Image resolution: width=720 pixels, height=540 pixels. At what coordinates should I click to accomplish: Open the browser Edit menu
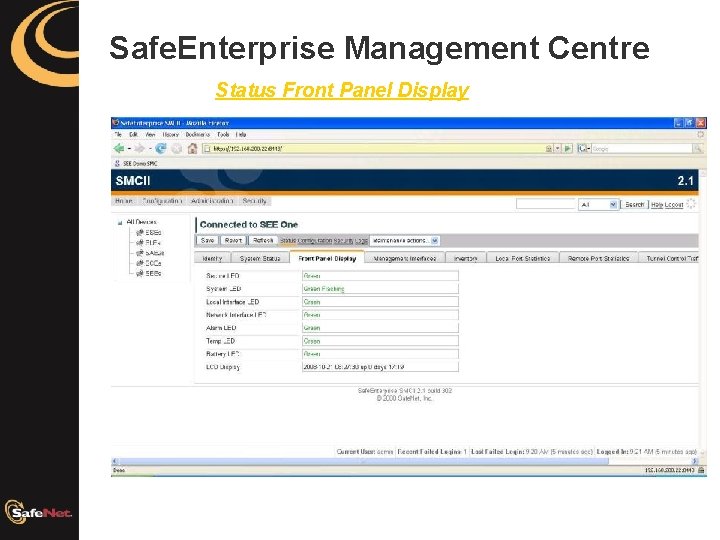click(133, 135)
